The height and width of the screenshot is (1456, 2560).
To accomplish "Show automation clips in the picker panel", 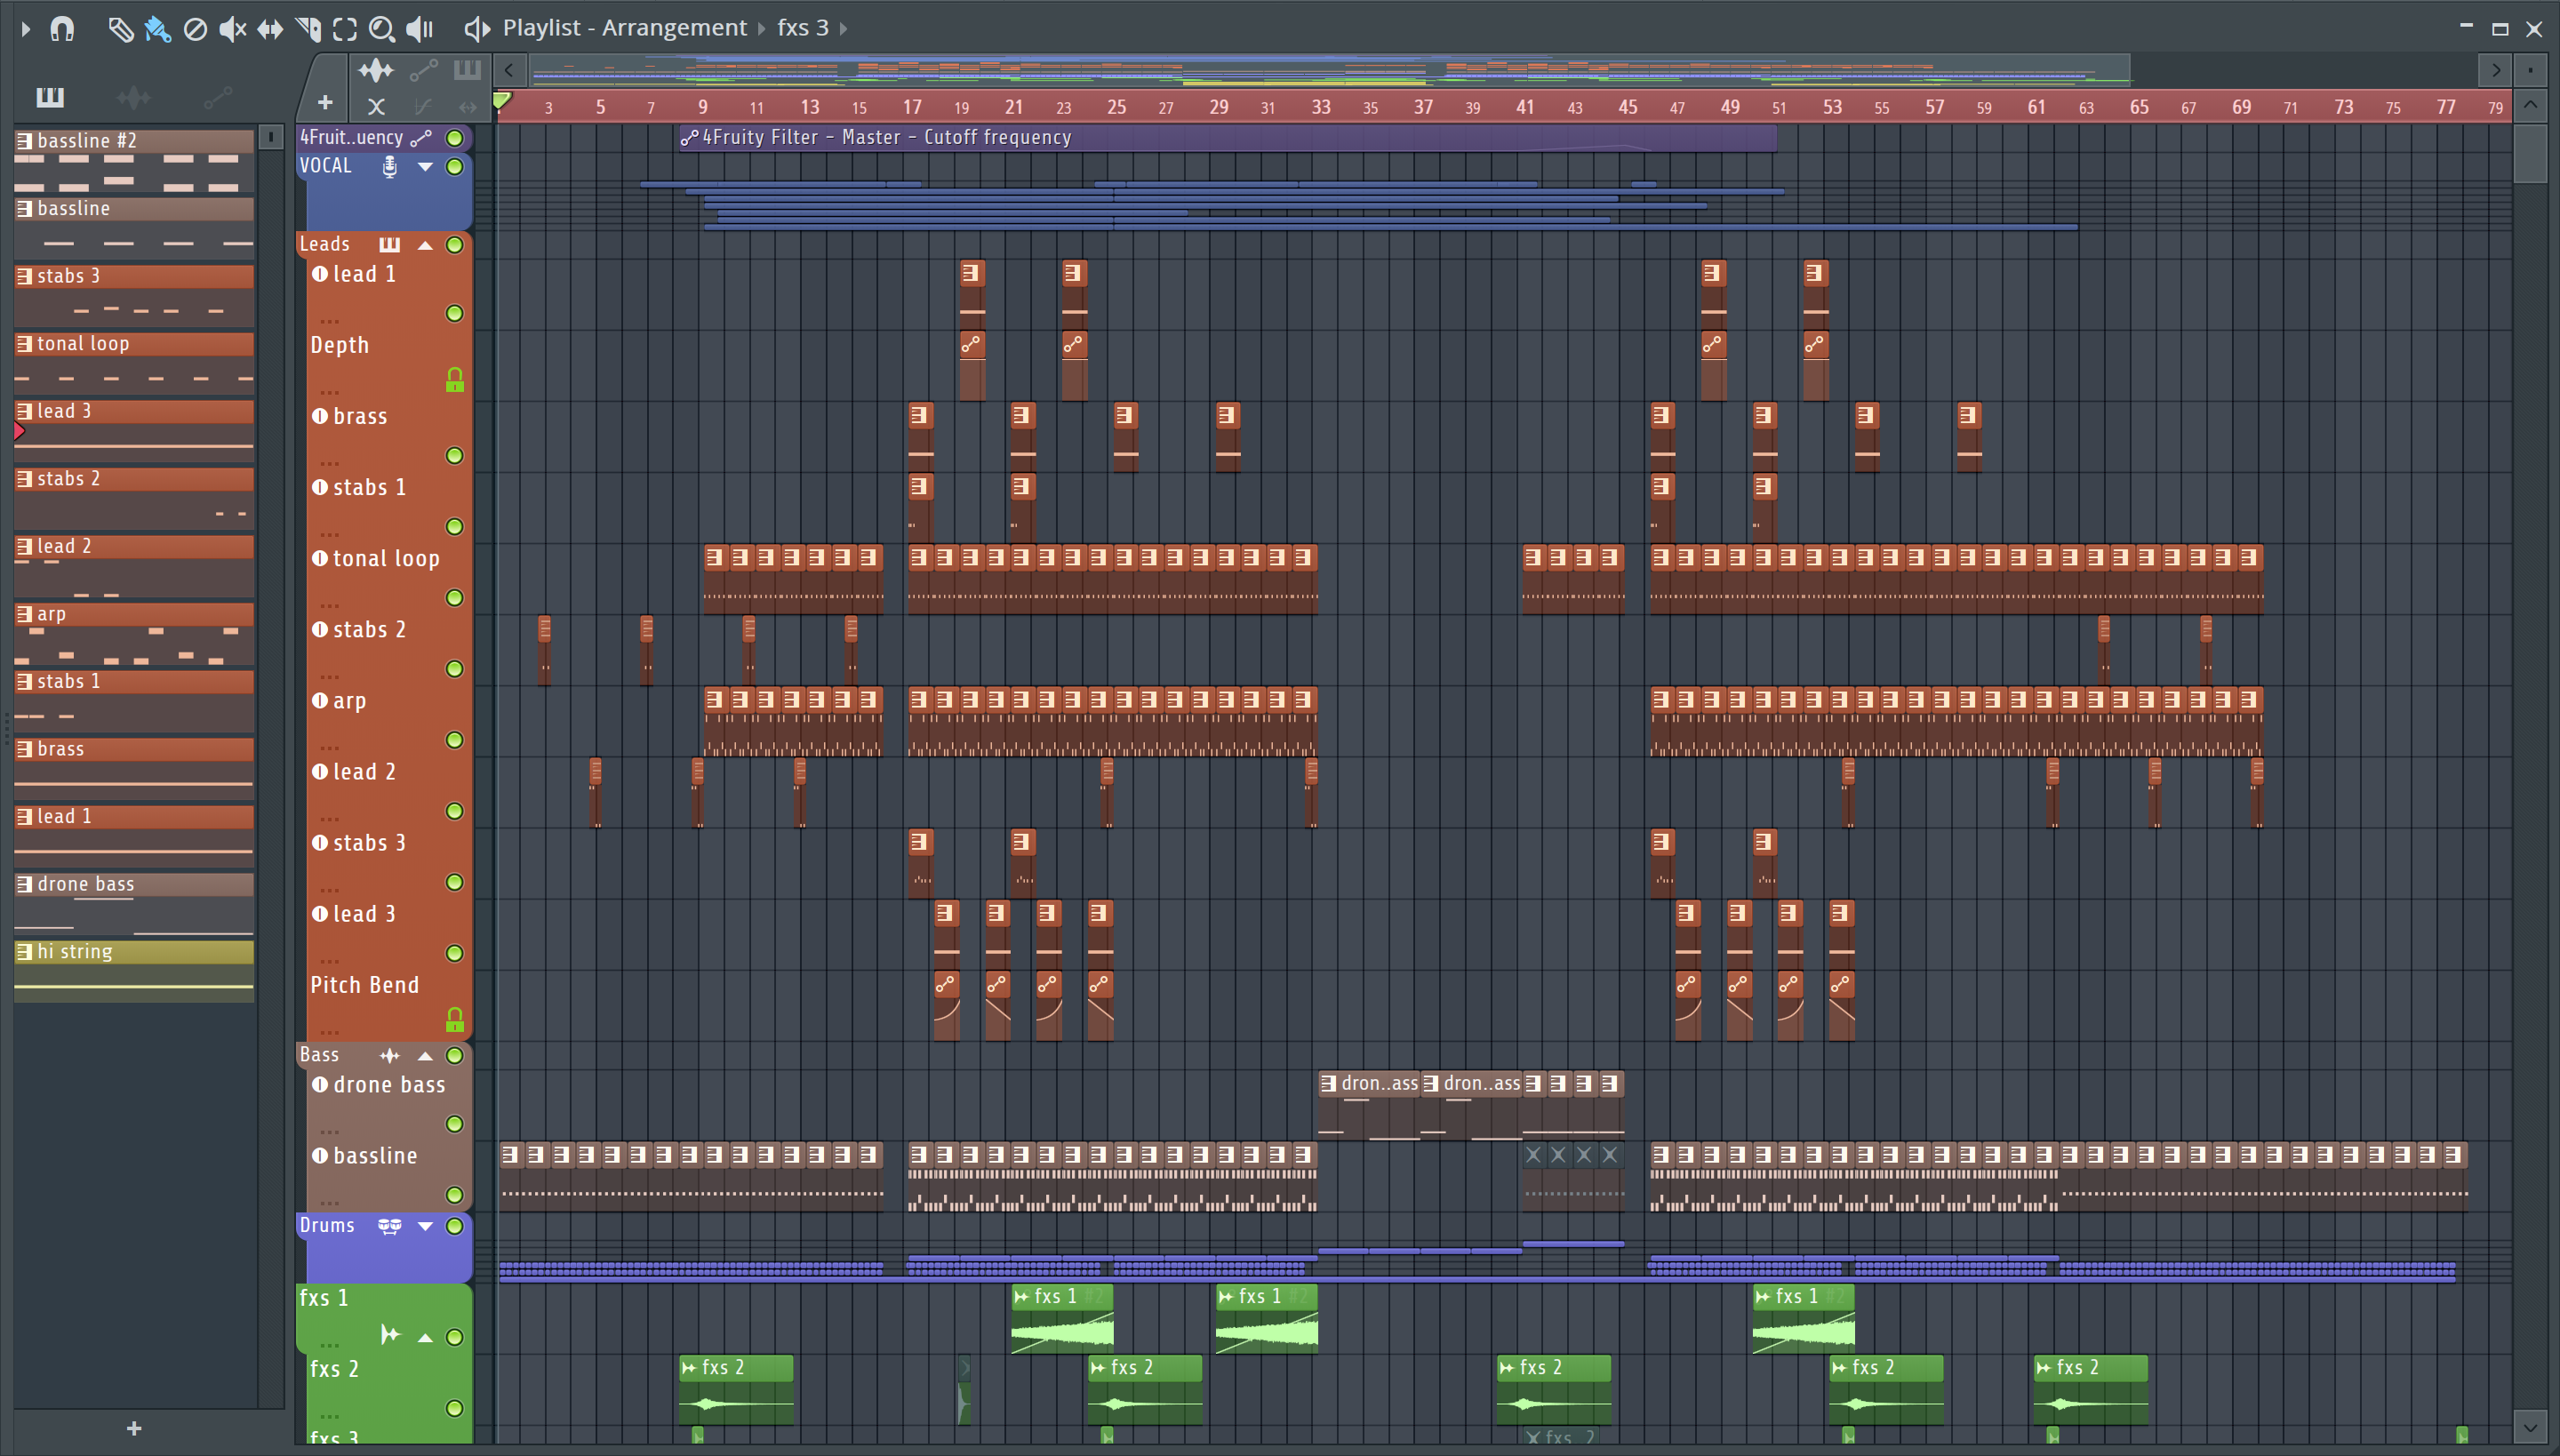I will click(x=217, y=97).
